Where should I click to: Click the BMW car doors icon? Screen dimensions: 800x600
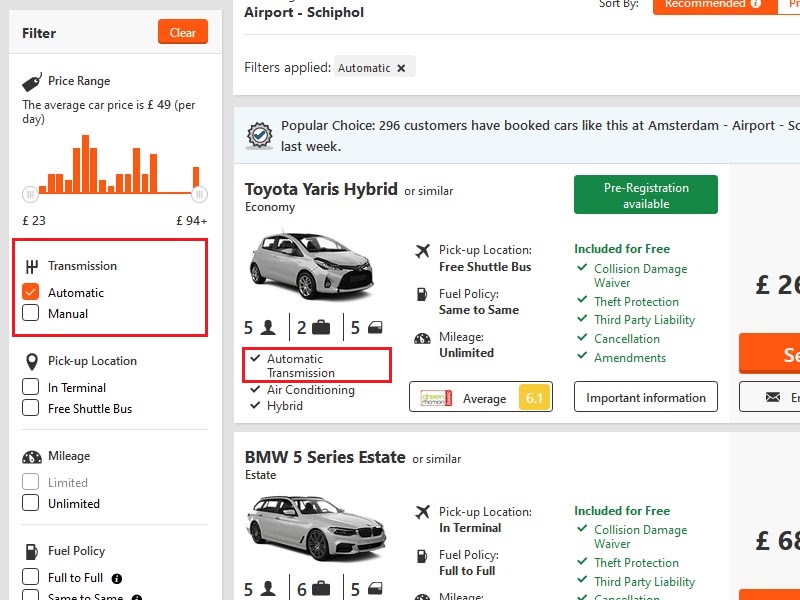point(375,589)
